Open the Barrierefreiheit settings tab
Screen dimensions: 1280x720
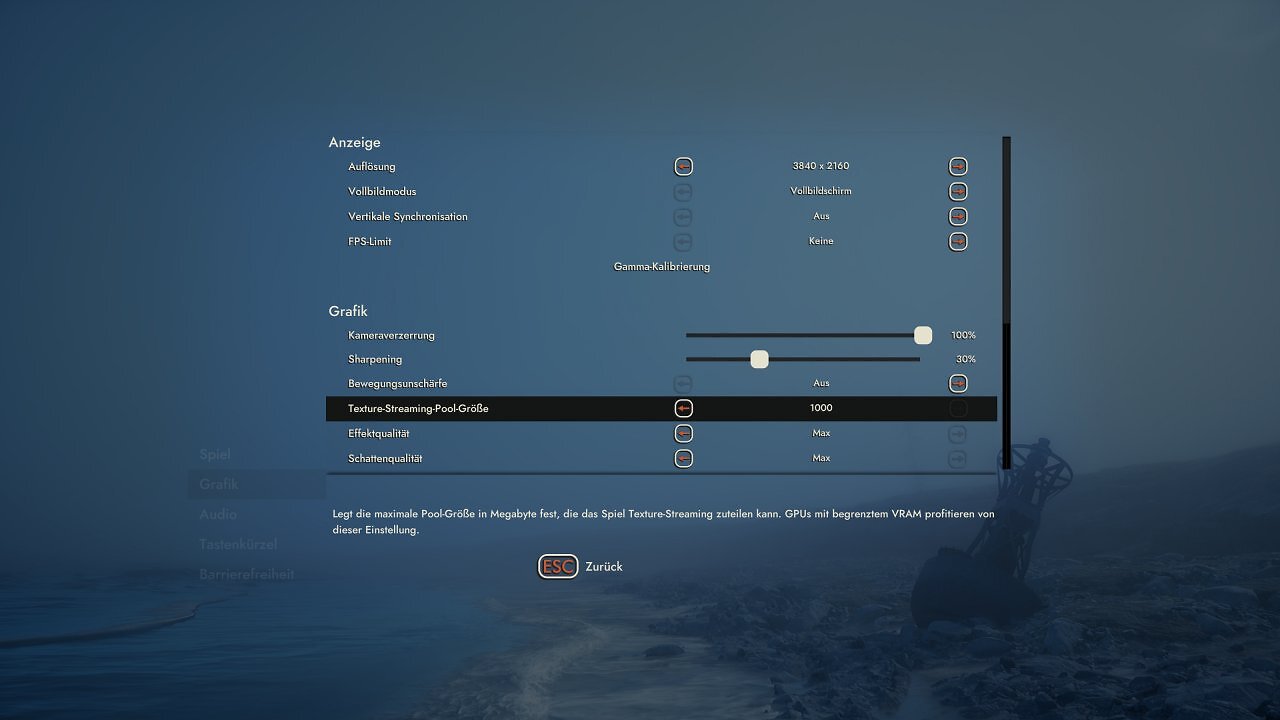point(247,574)
